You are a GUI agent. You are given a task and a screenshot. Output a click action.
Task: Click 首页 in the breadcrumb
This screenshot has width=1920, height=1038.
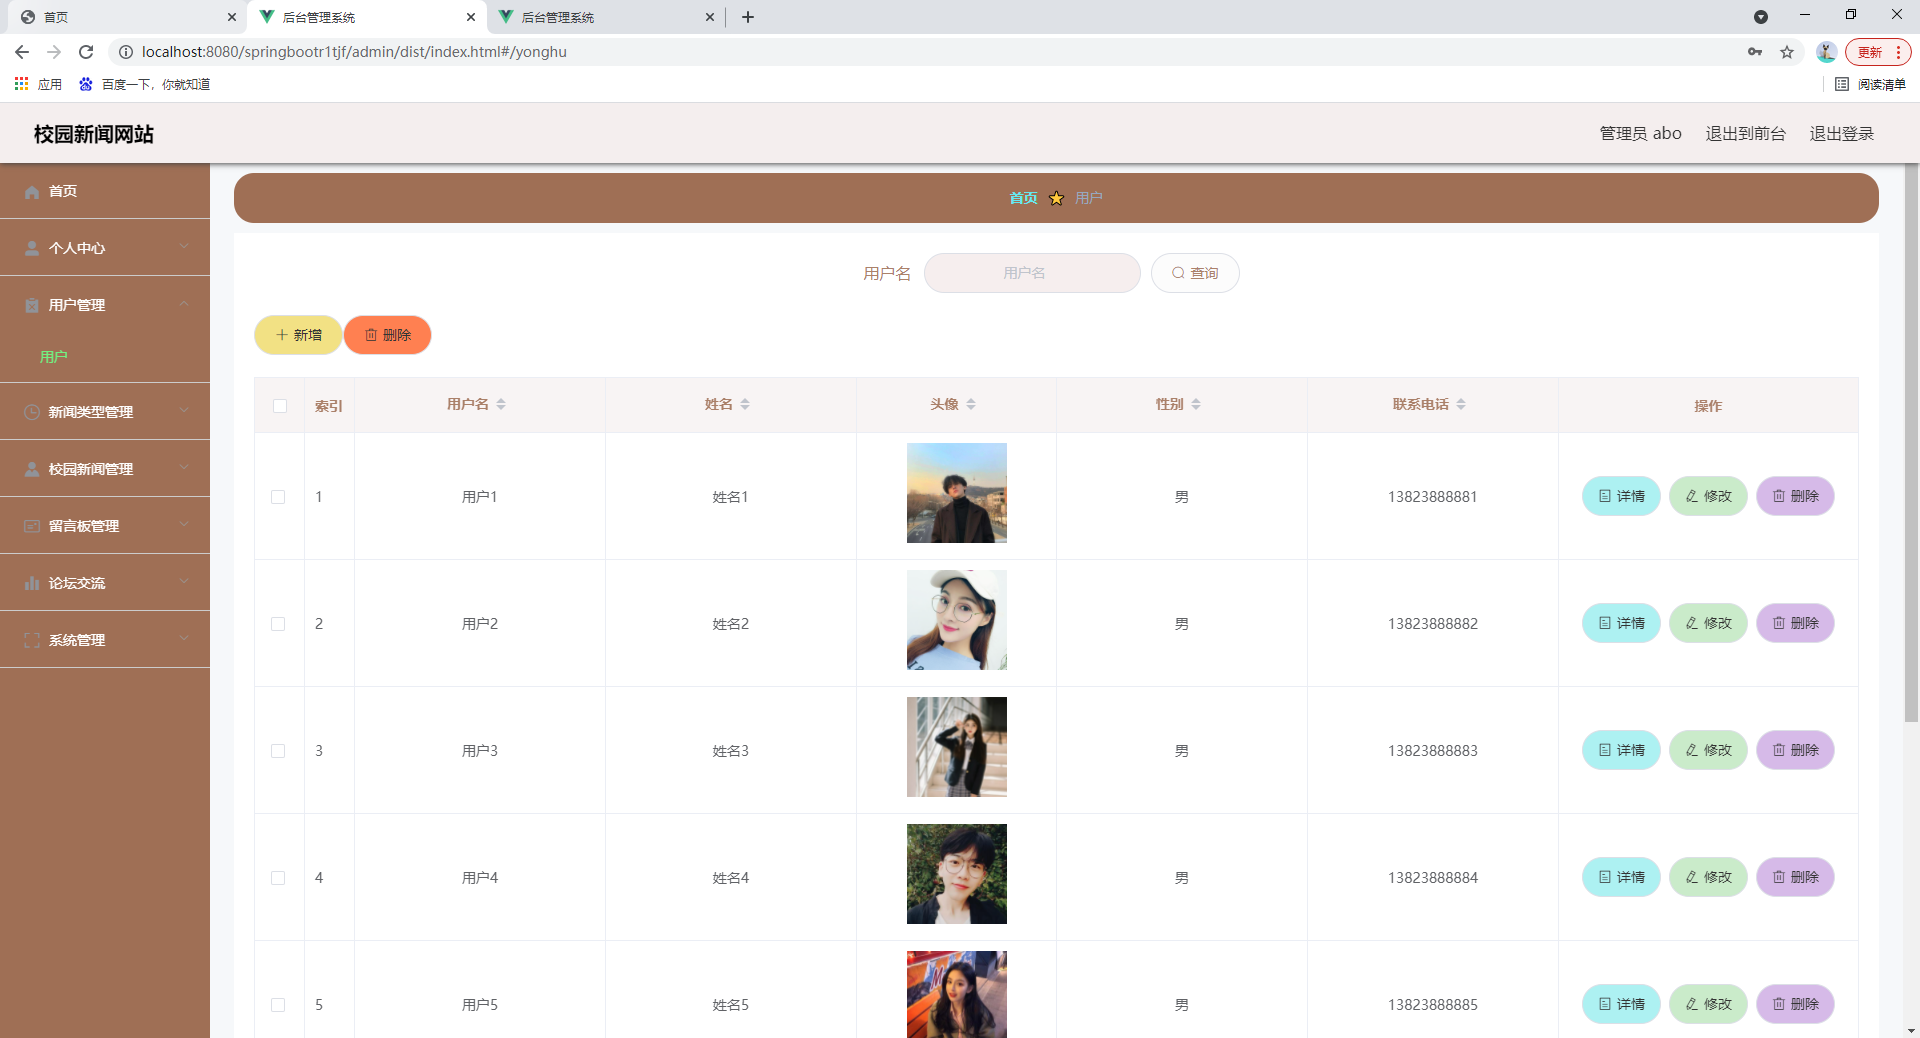point(1023,198)
